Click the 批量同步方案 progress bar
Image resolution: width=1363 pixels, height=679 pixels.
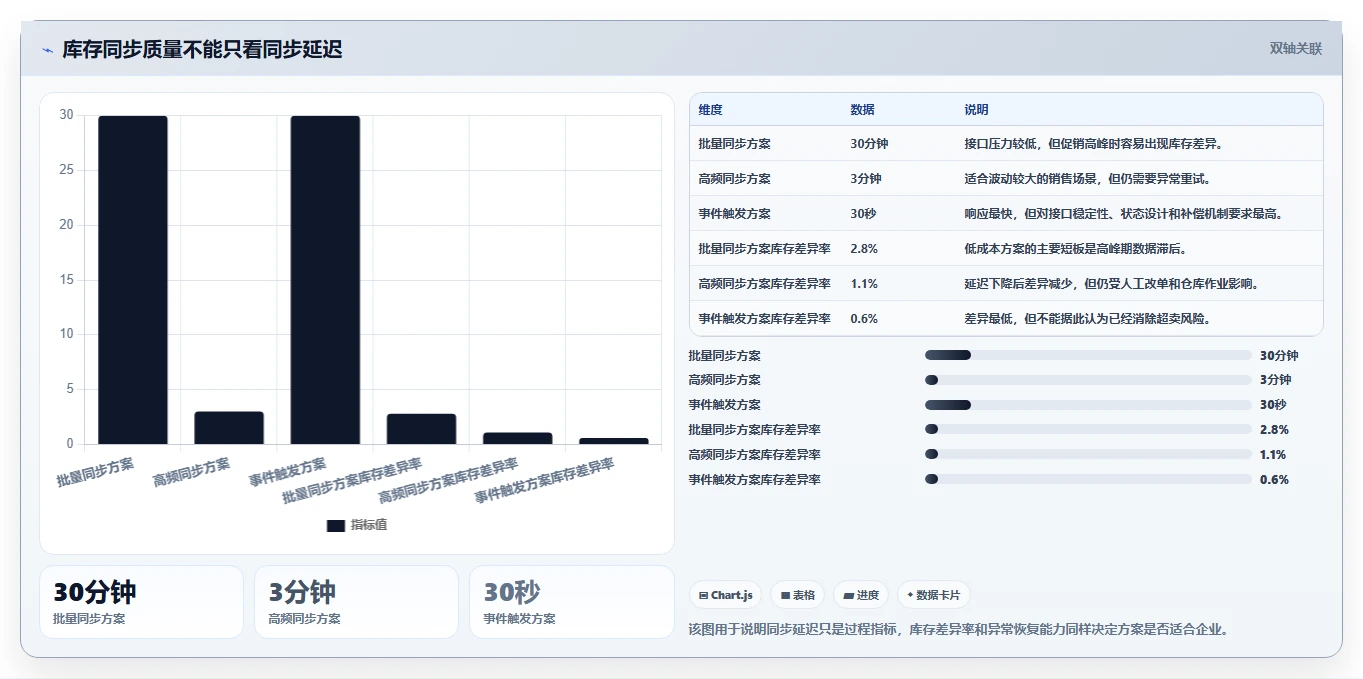coord(1088,355)
